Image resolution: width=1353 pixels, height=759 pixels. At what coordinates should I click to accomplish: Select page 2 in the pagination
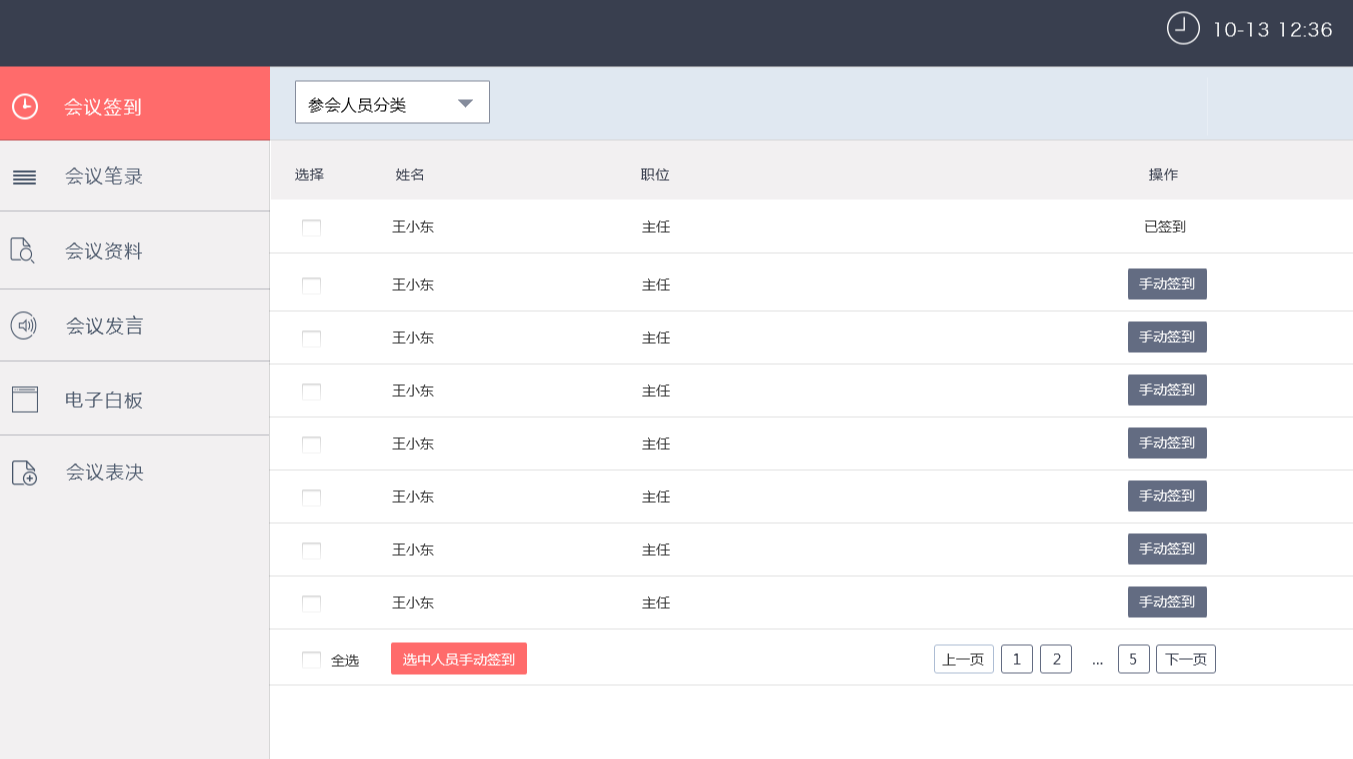click(1055, 659)
